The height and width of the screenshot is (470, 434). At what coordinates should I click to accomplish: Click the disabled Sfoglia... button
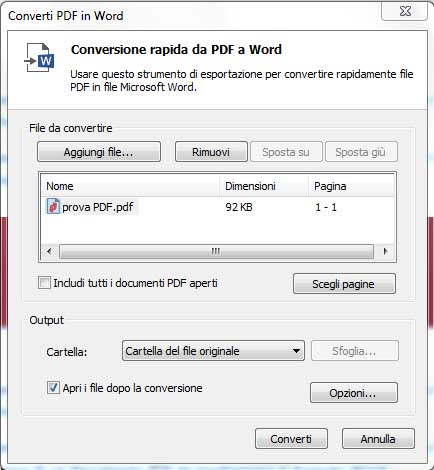(x=355, y=351)
